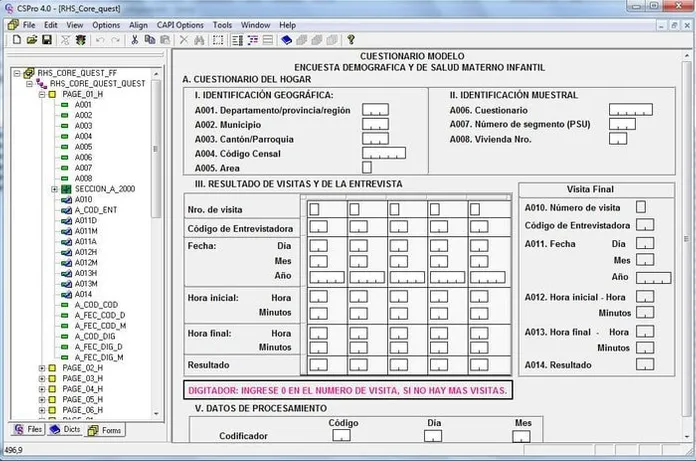Image resolution: width=696 pixels, height=461 pixels.
Task: Collapse the RHS_CORE_QUEST_QUEST node
Action: point(29,83)
